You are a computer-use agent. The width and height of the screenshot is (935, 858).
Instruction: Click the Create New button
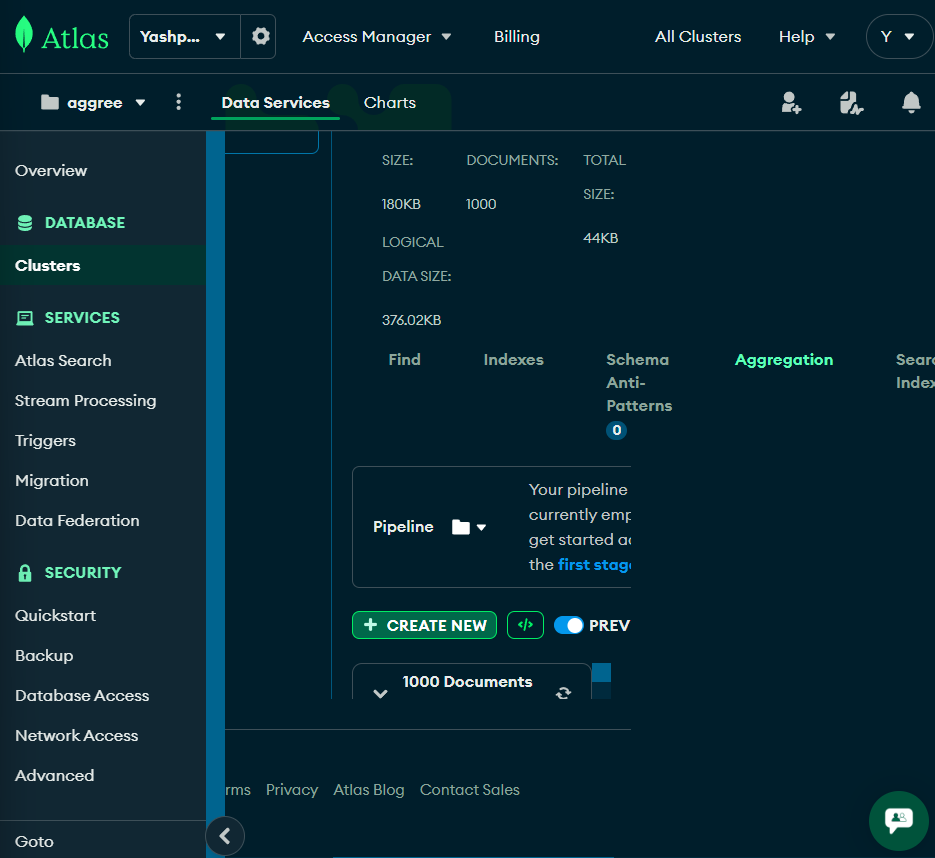[x=425, y=625]
